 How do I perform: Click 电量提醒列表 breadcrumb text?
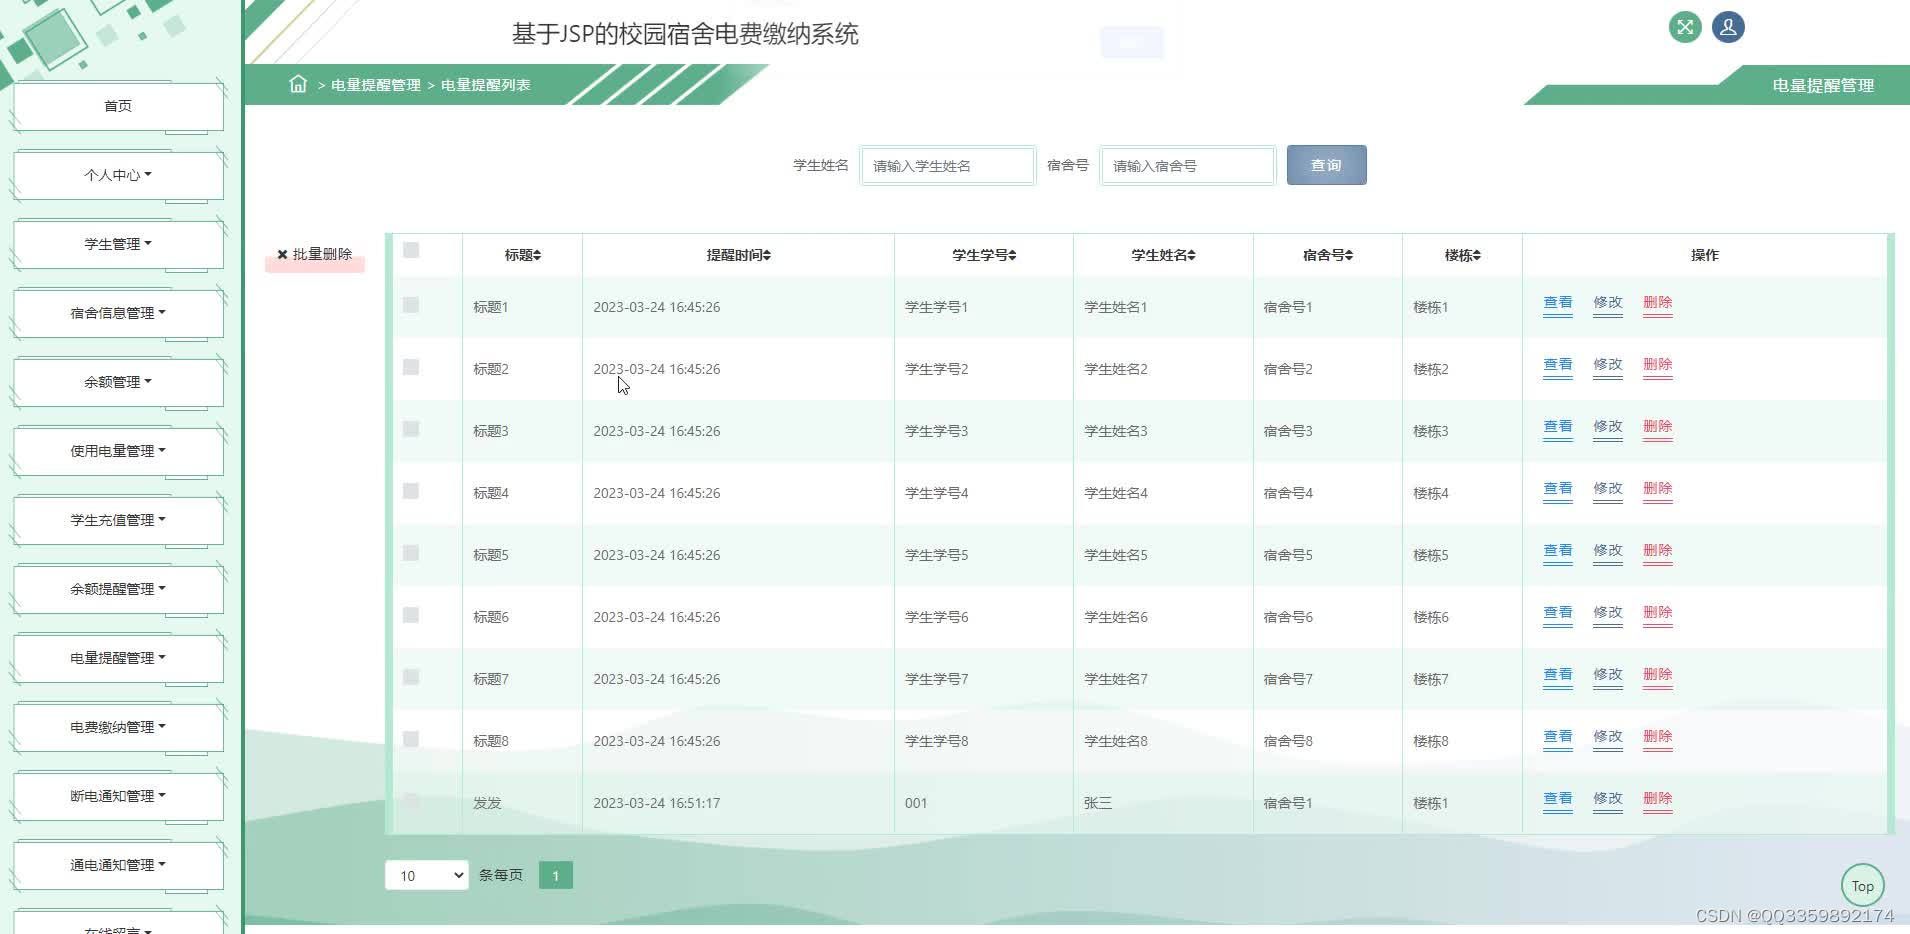(486, 85)
